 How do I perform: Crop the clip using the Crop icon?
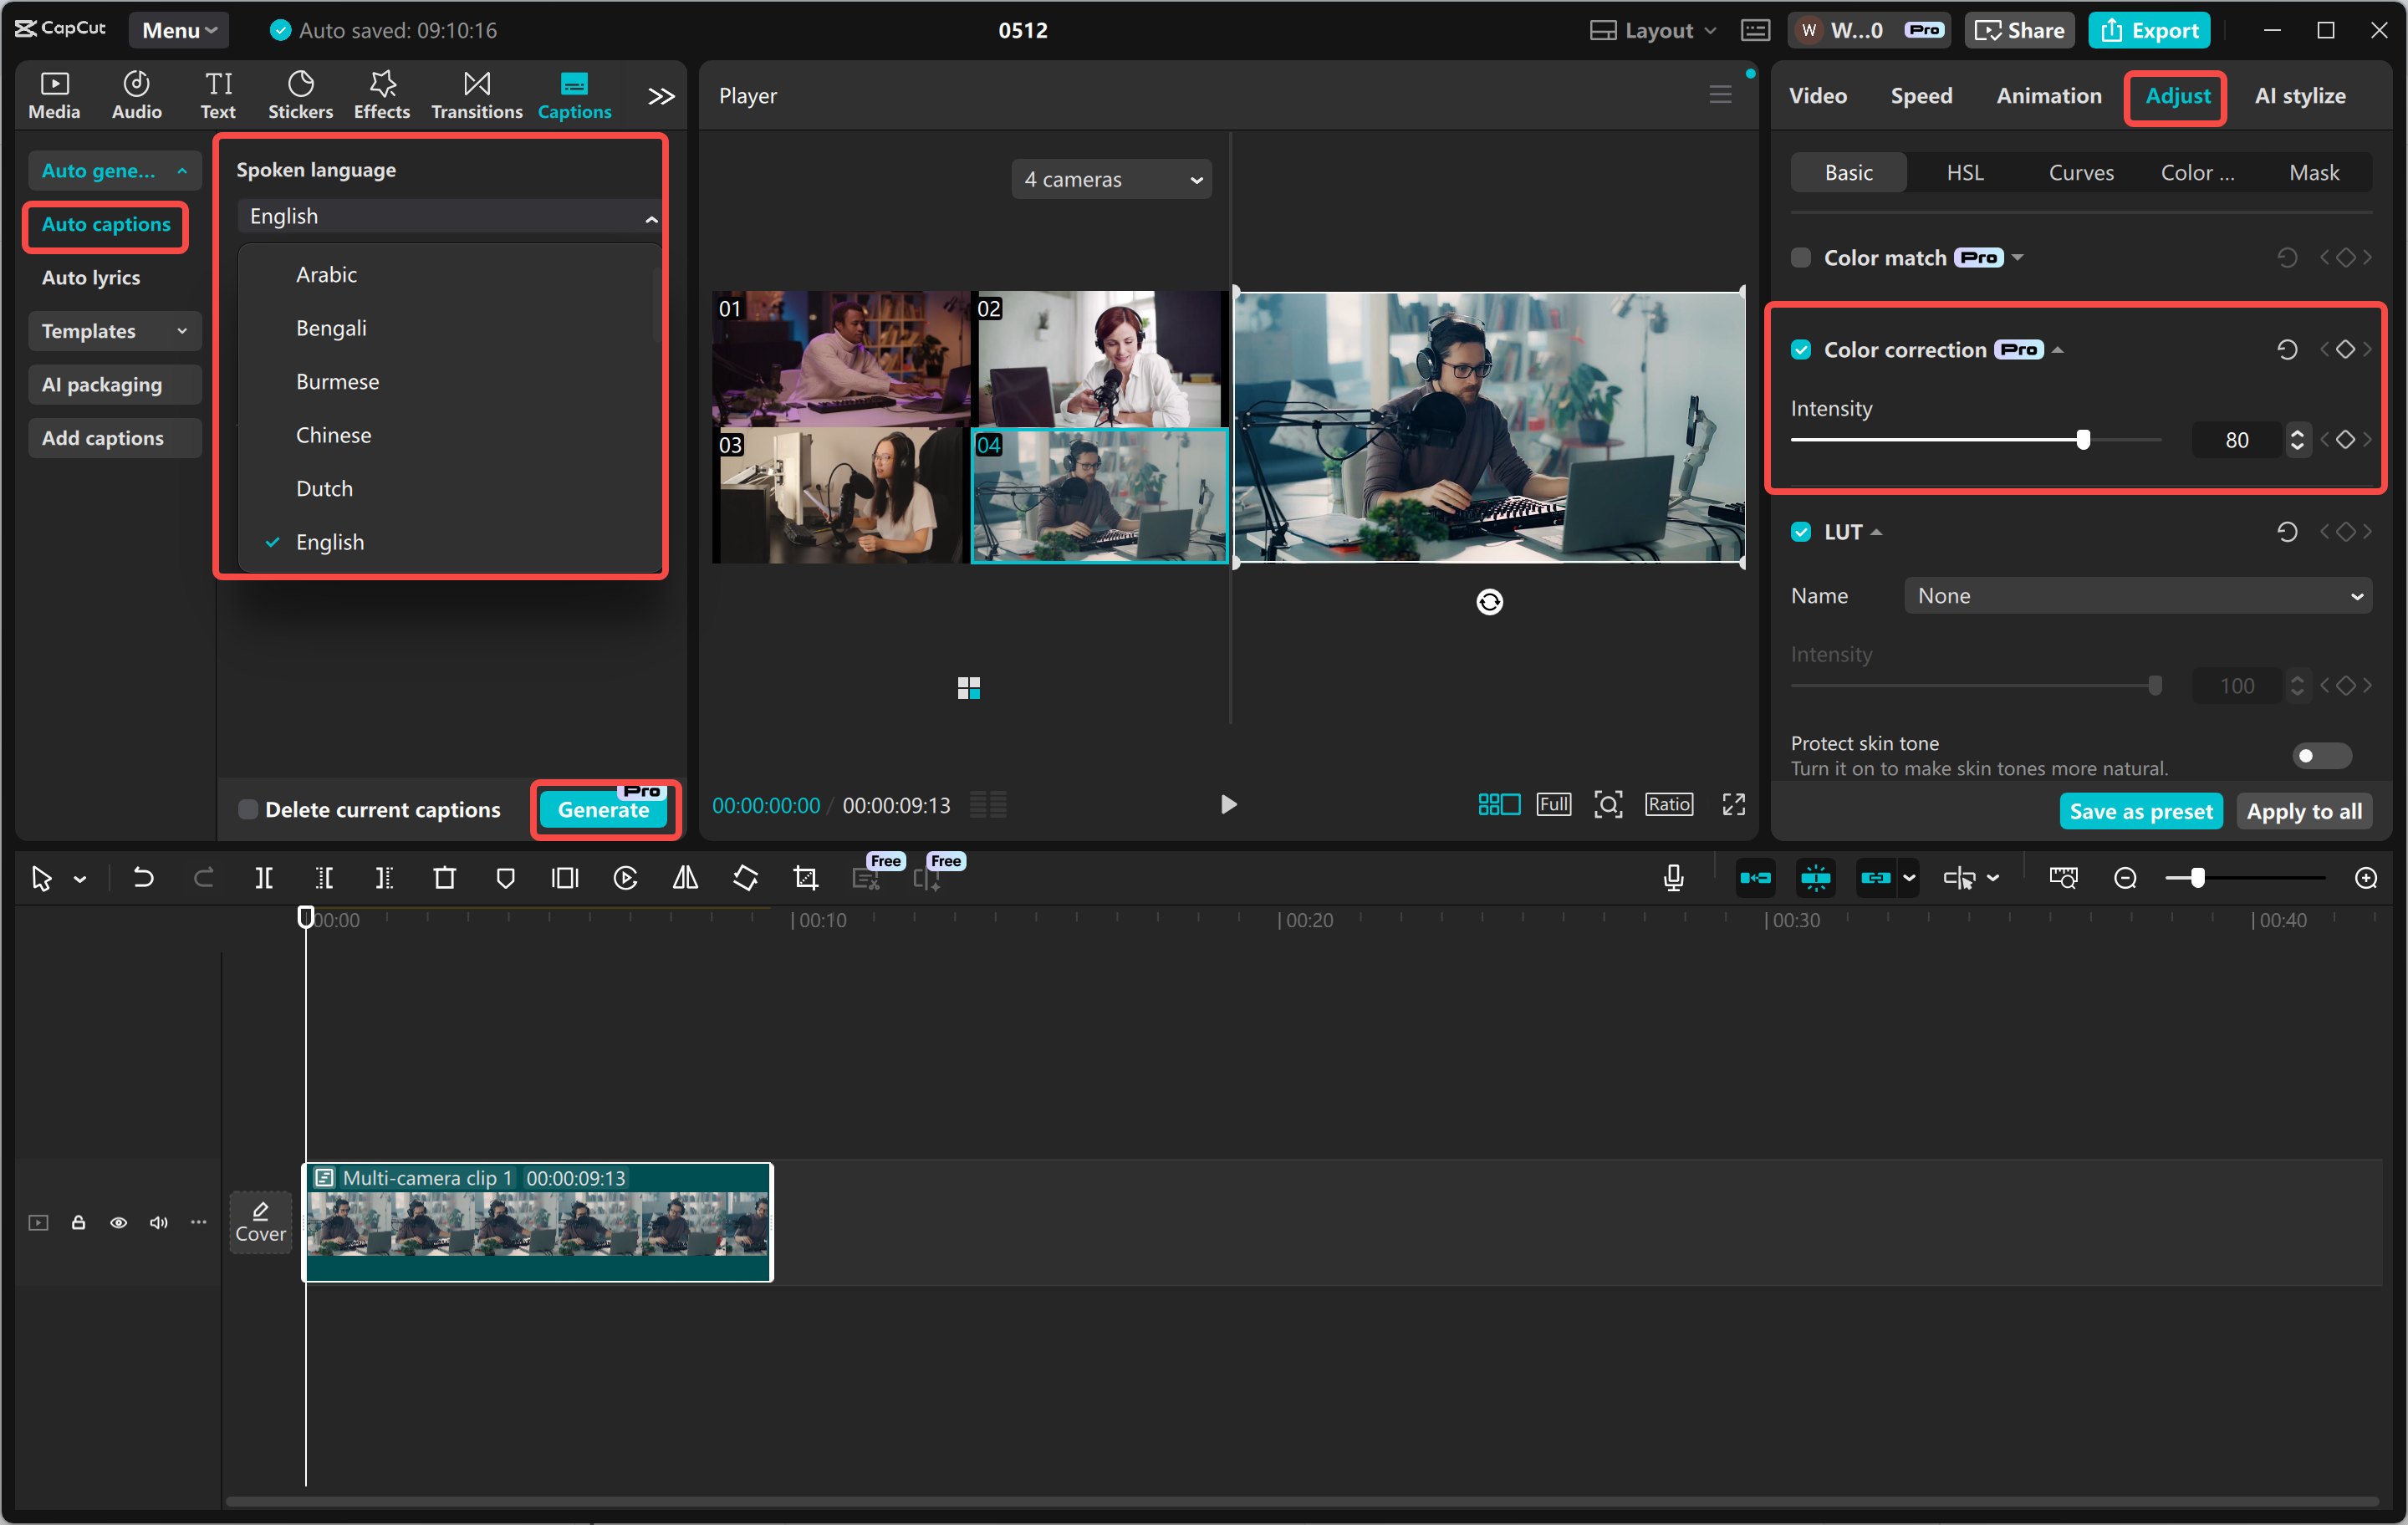click(805, 877)
